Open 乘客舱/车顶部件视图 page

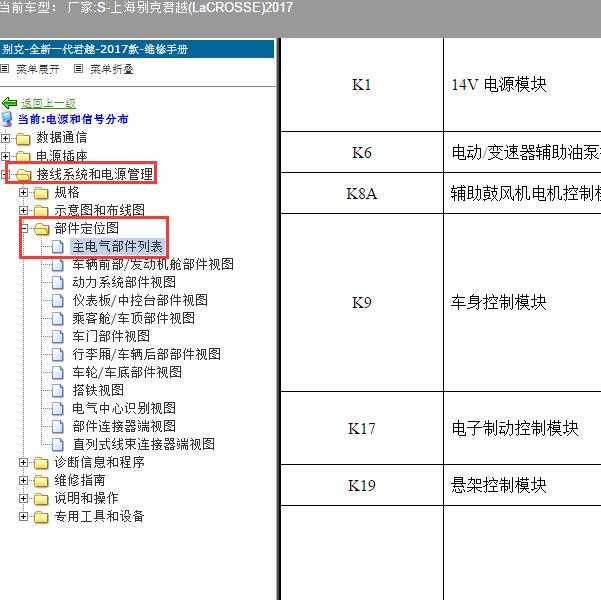click(x=133, y=318)
